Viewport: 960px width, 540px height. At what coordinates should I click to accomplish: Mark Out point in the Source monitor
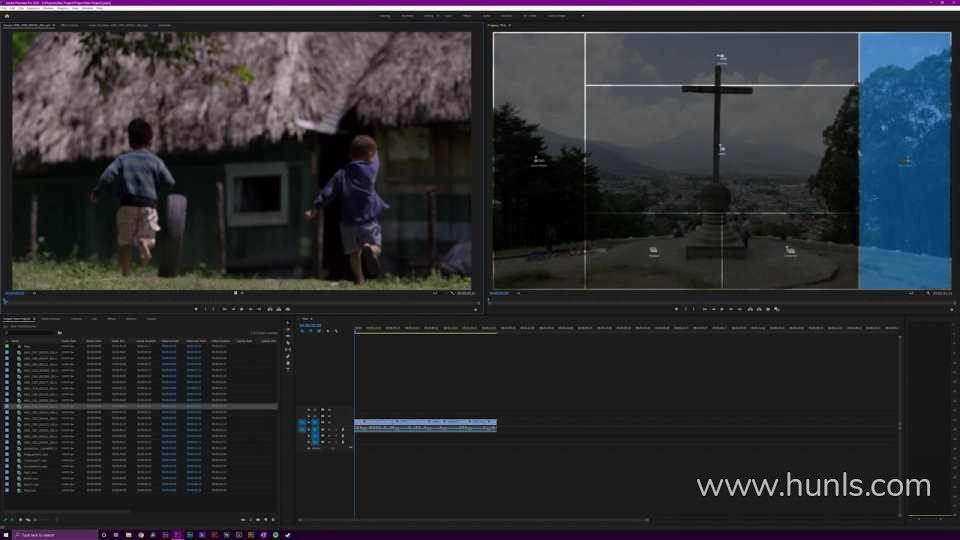point(213,309)
